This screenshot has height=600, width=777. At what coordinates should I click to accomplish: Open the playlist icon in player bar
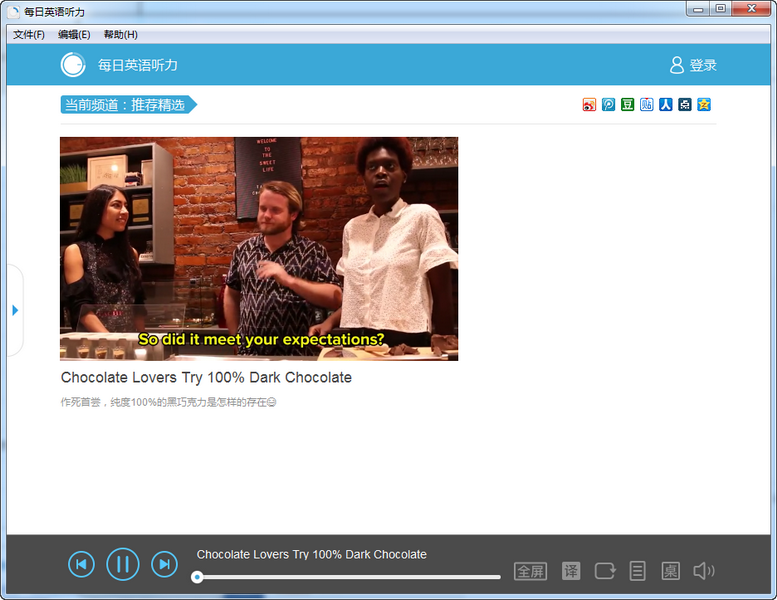637,571
